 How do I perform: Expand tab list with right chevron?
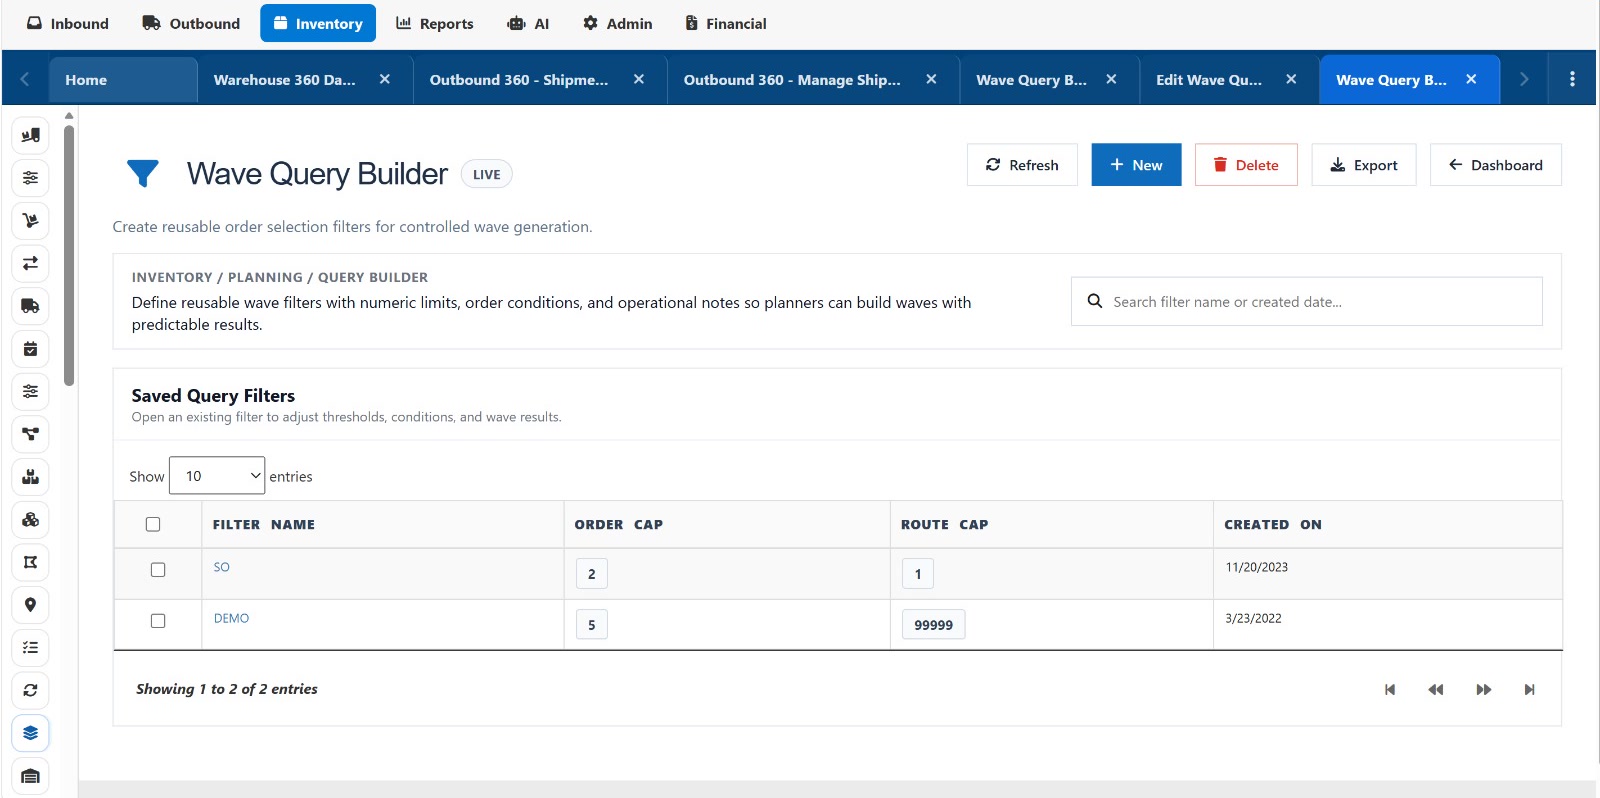1524,79
